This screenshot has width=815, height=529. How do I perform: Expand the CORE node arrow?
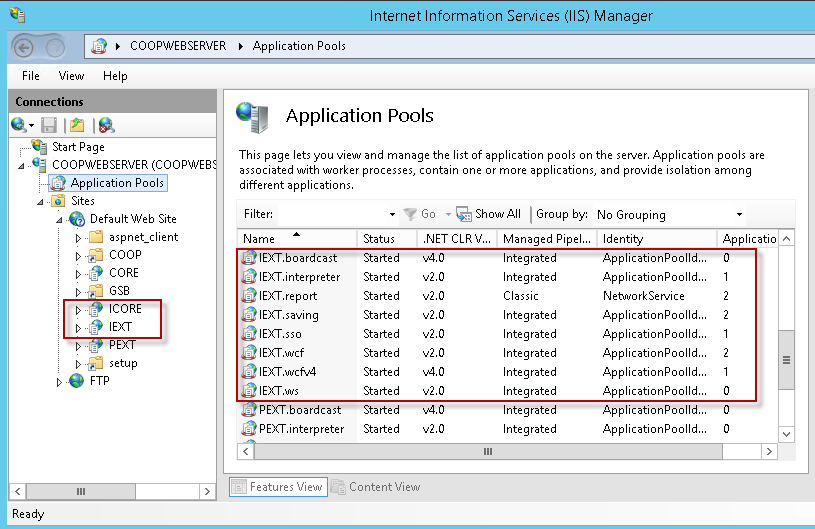[x=78, y=274]
